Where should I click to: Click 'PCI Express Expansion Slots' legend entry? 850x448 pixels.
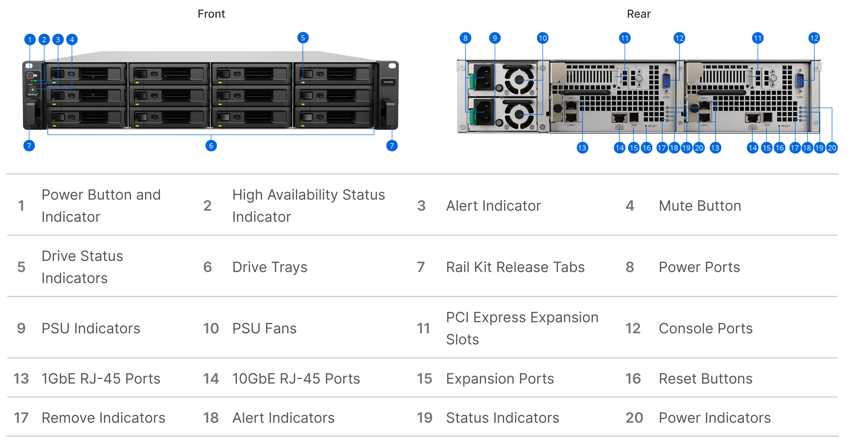click(522, 328)
